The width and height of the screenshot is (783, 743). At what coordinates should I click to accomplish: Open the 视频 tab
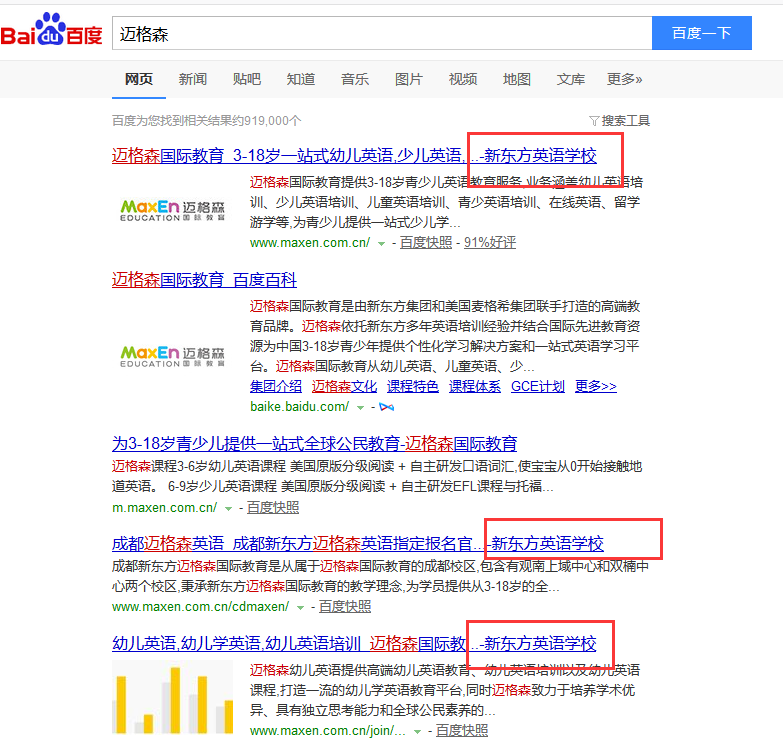click(463, 79)
